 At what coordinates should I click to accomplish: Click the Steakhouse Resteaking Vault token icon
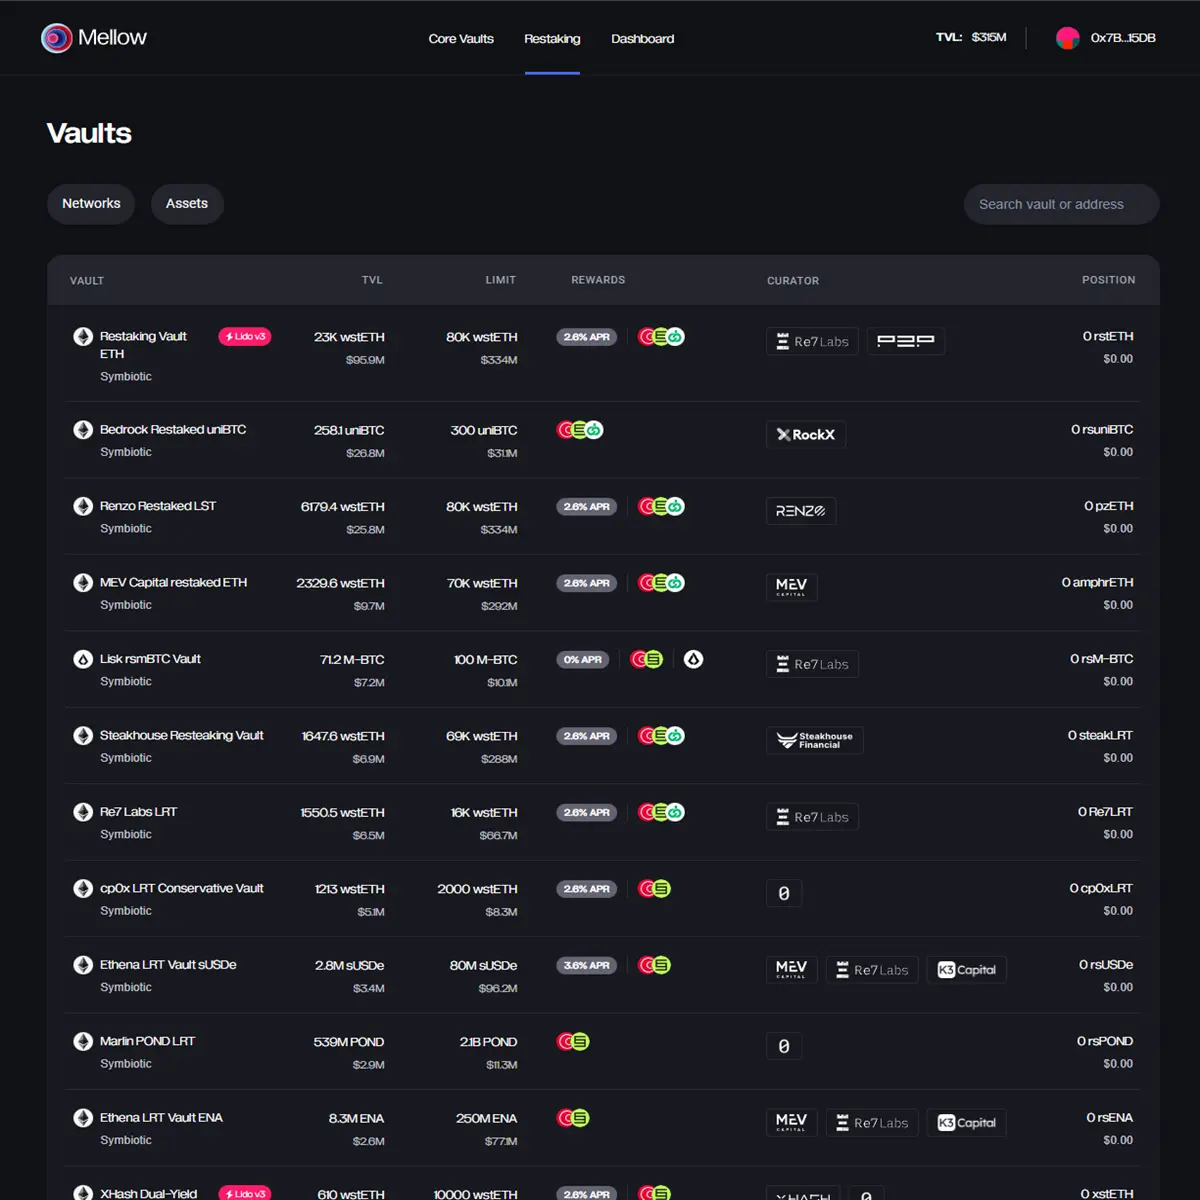(83, 736)
